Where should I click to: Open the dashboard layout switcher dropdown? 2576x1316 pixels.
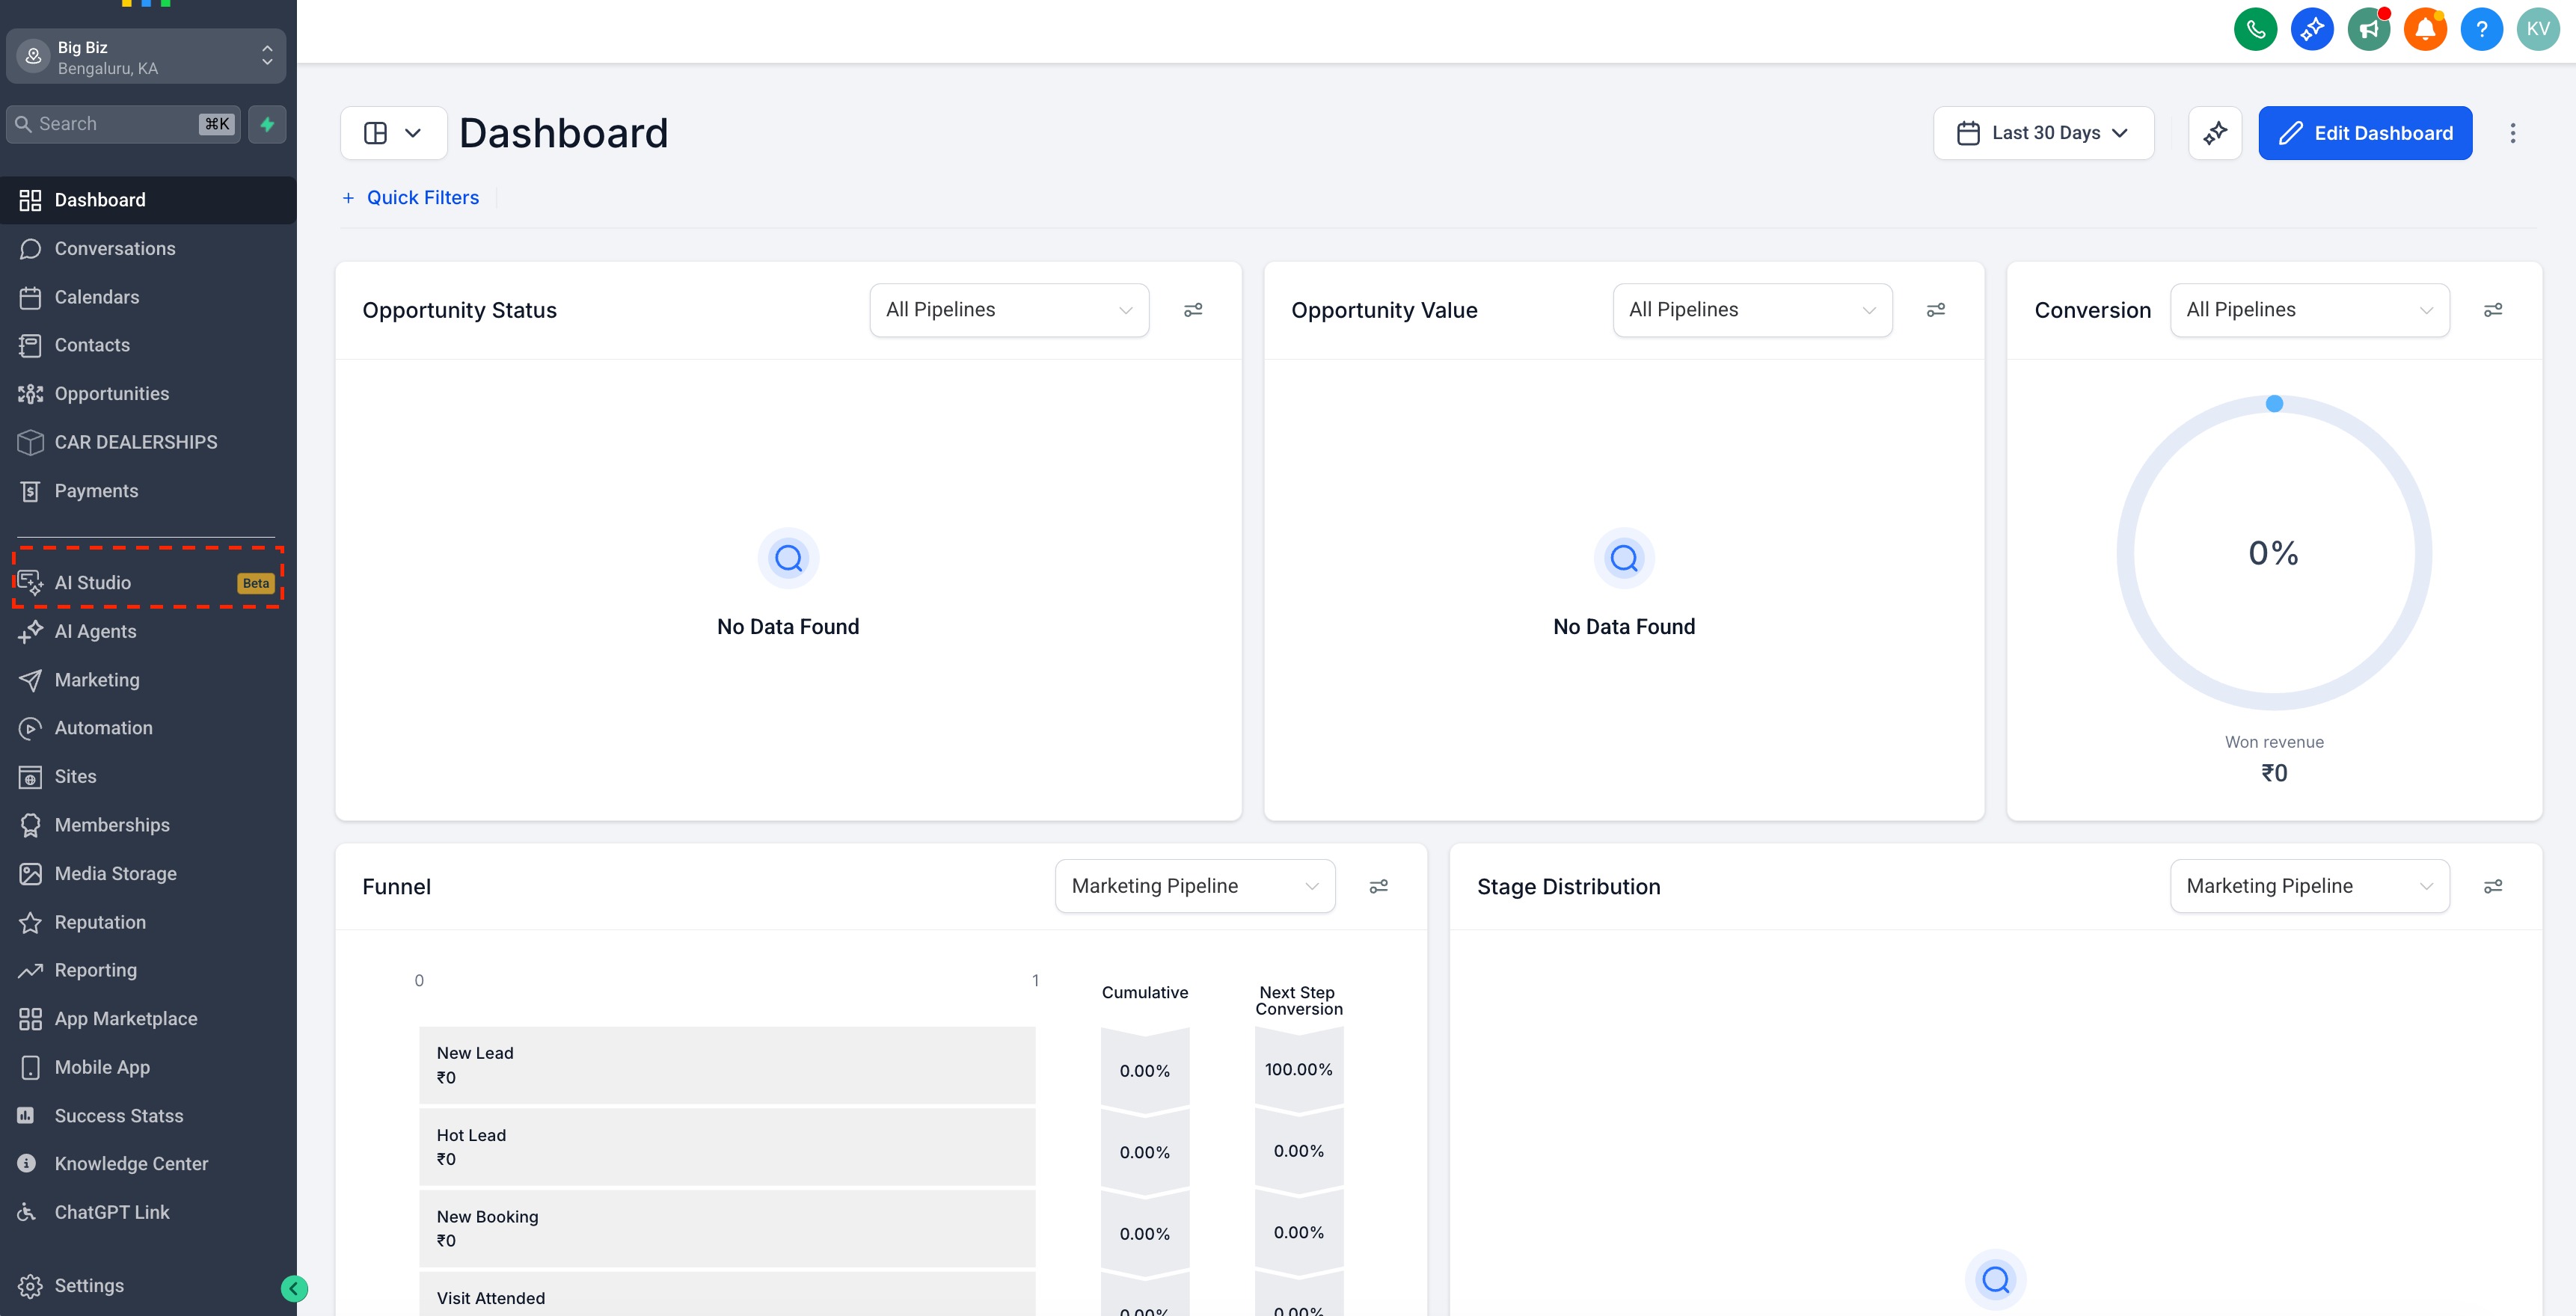(393, 133)
